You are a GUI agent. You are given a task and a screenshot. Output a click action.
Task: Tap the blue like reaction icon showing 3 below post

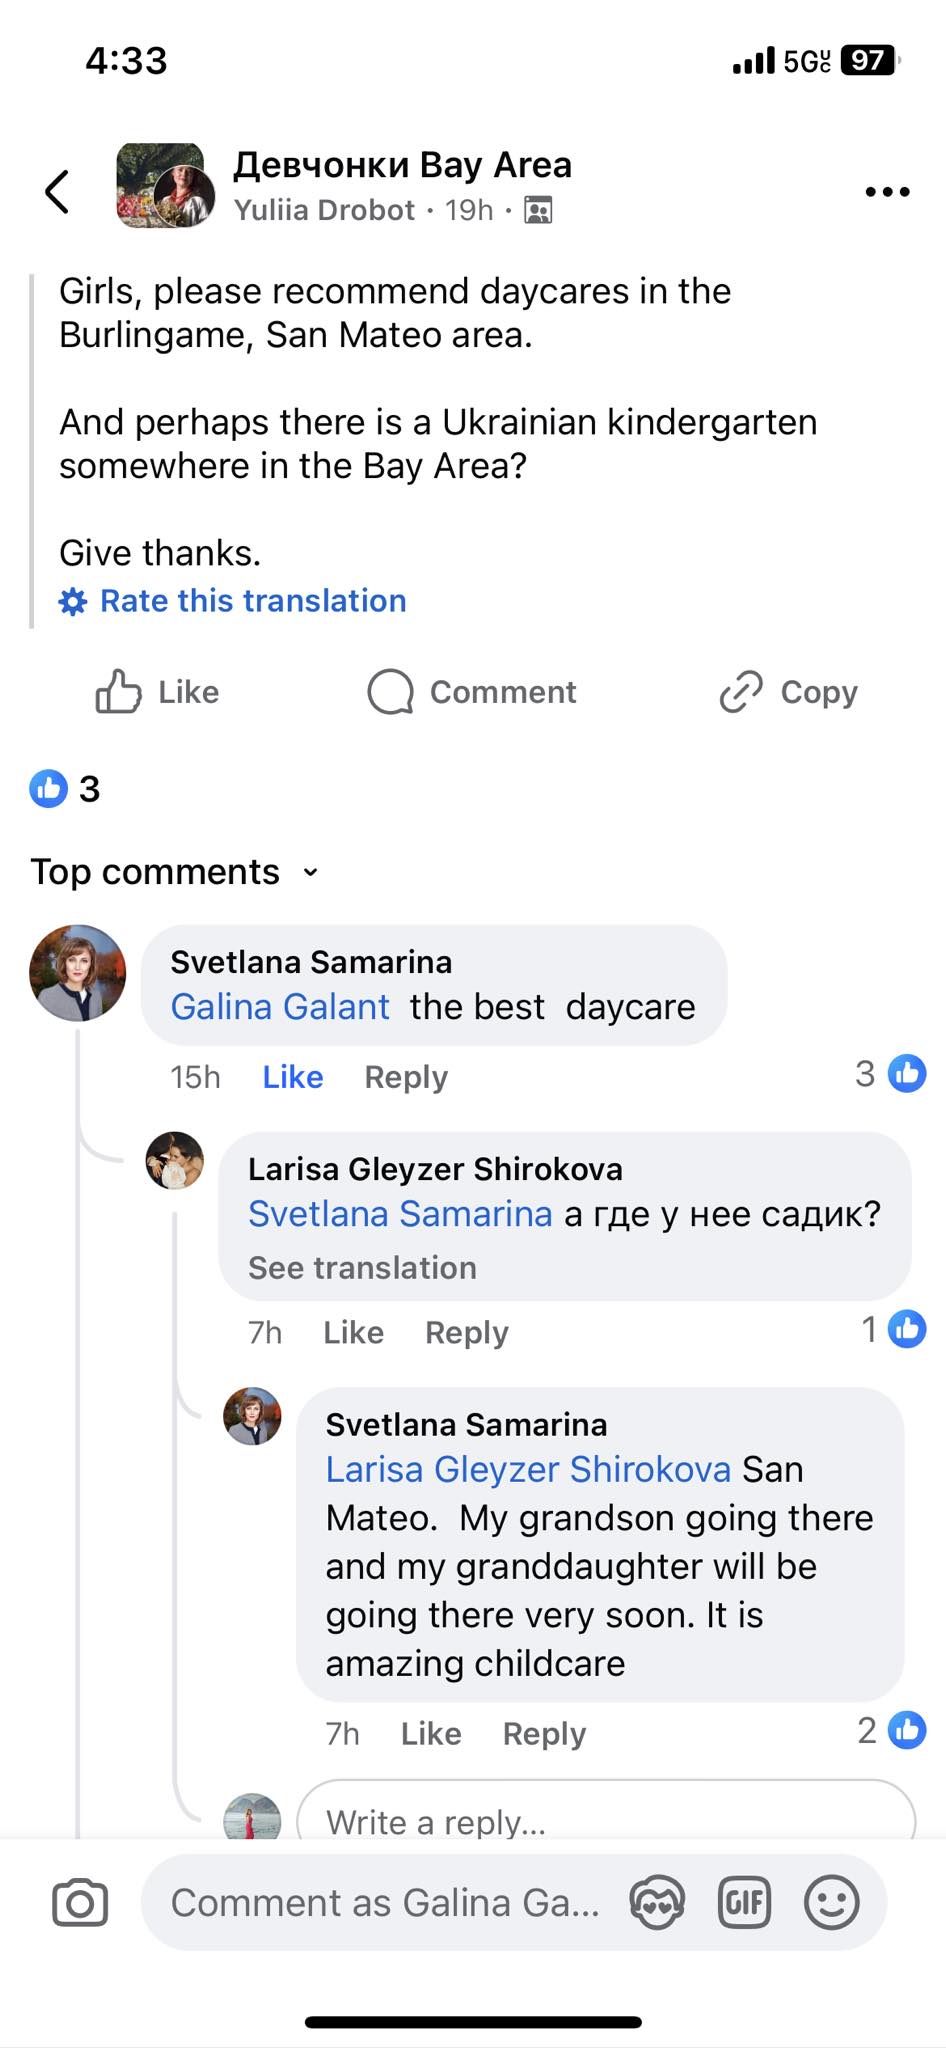point(48,789)
